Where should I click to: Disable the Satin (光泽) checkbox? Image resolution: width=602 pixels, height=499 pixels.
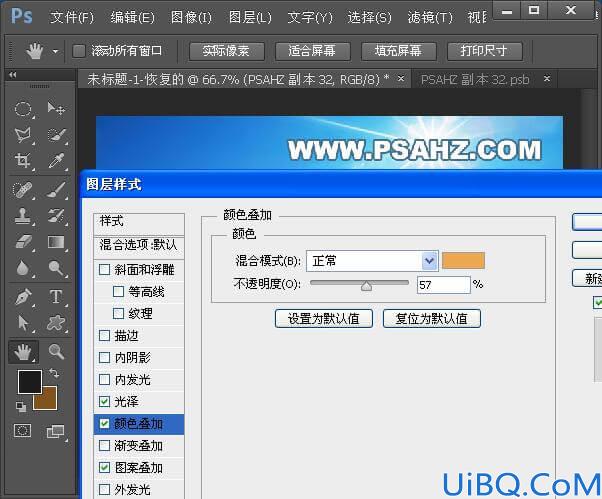point(104,402)
